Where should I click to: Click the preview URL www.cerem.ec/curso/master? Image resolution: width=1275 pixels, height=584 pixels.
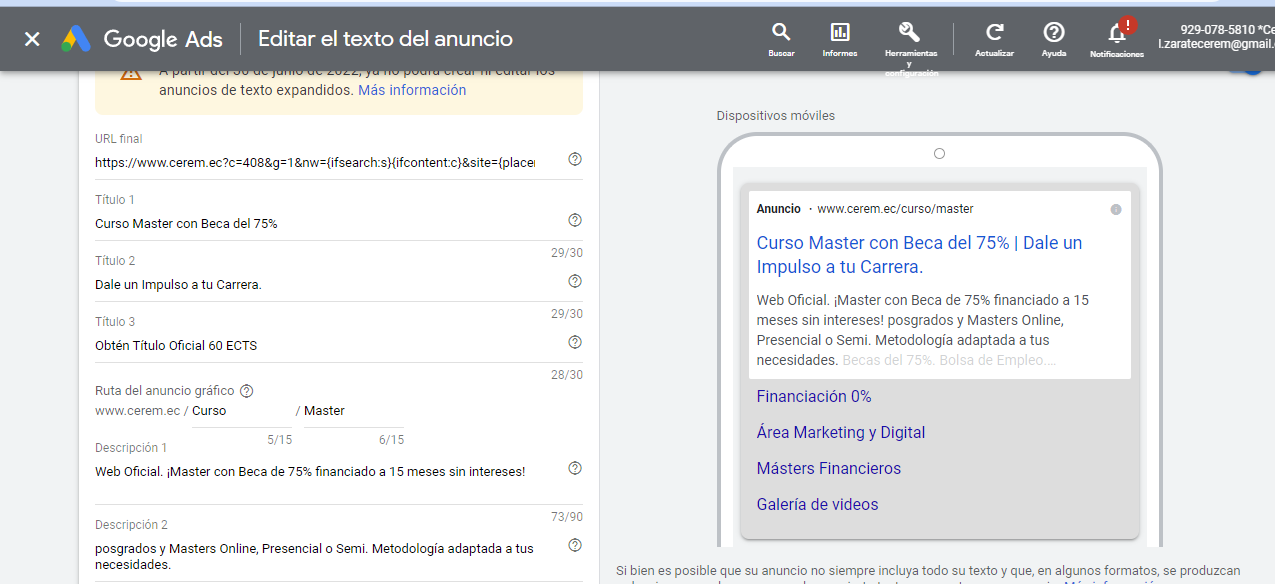pos(895,209)
